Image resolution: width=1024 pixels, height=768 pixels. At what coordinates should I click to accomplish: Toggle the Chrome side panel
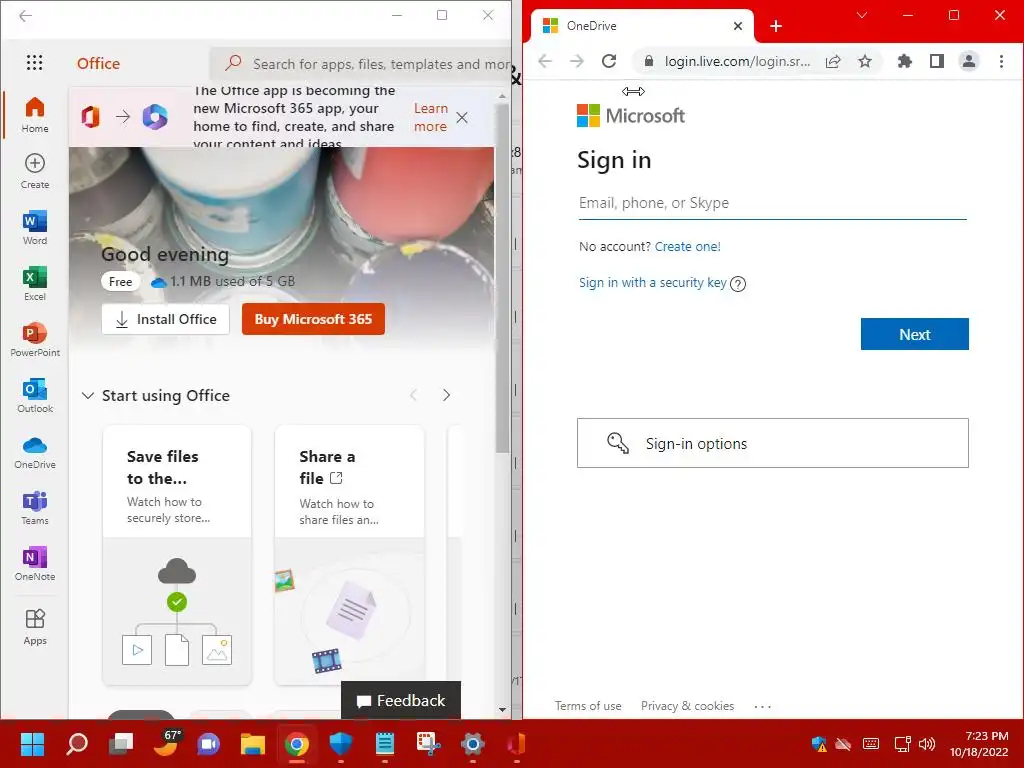click(x=936, y=61)
